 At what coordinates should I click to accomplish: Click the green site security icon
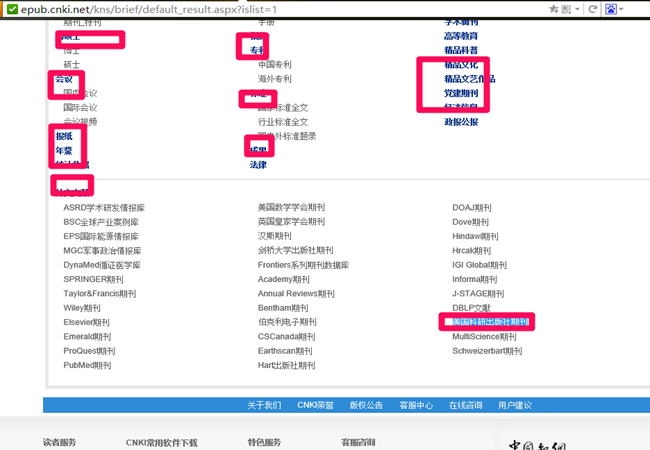click(12, 9)
